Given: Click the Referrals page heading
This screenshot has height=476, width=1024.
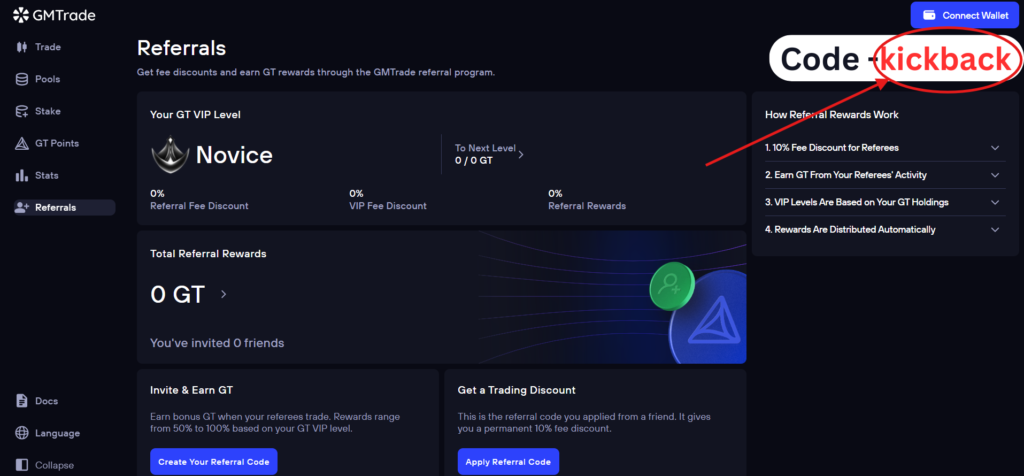Looking at the screenshot, I should pyautogui.click(x=182, y=48).
